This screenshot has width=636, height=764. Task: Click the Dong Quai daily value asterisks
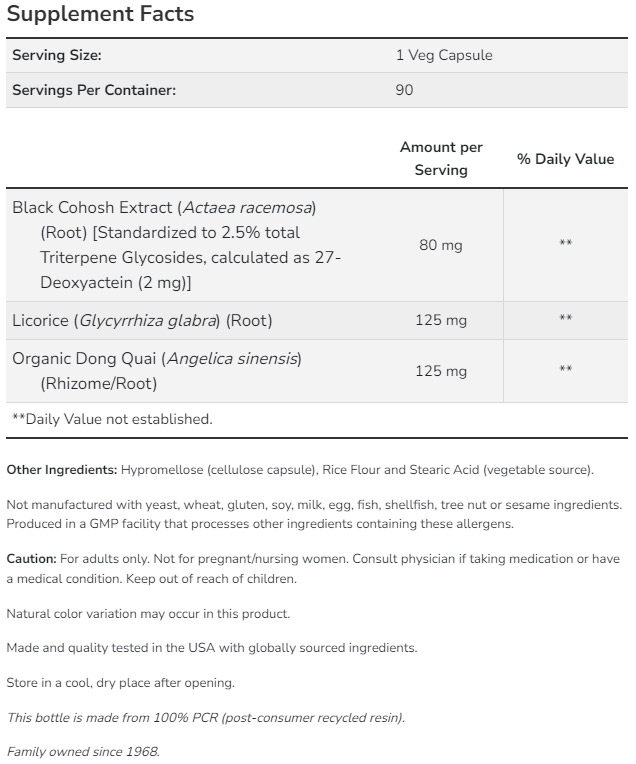click(x=565, y=370)
